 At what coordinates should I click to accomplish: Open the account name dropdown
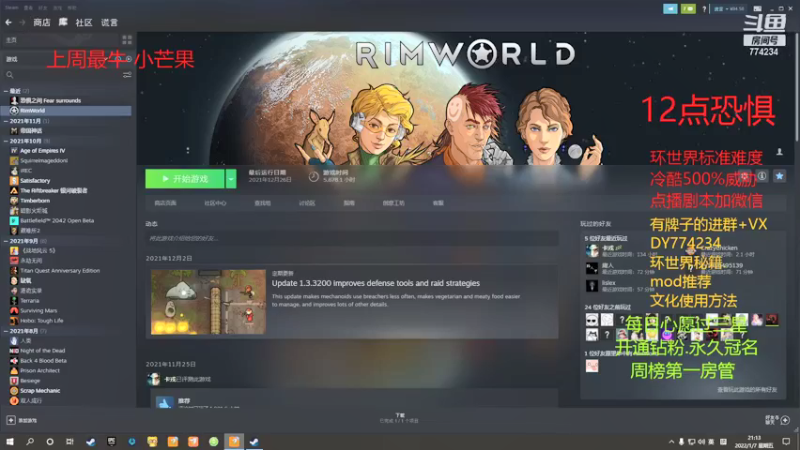tap(729, 9)
